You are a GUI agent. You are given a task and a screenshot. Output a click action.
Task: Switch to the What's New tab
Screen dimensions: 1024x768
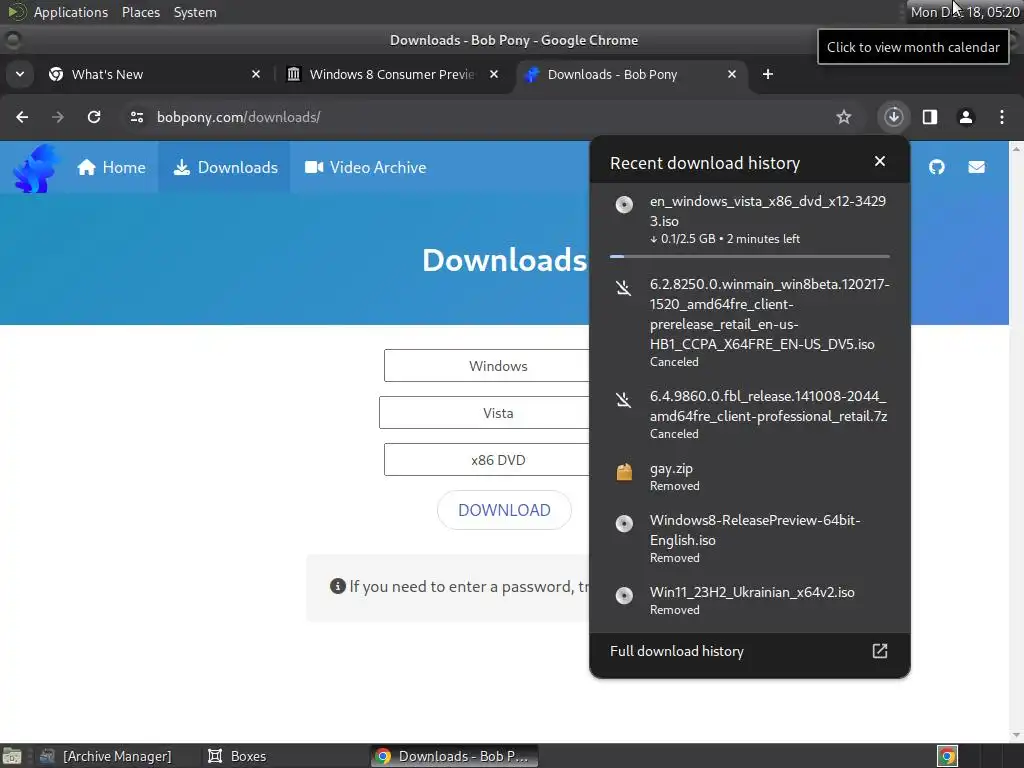154,74
